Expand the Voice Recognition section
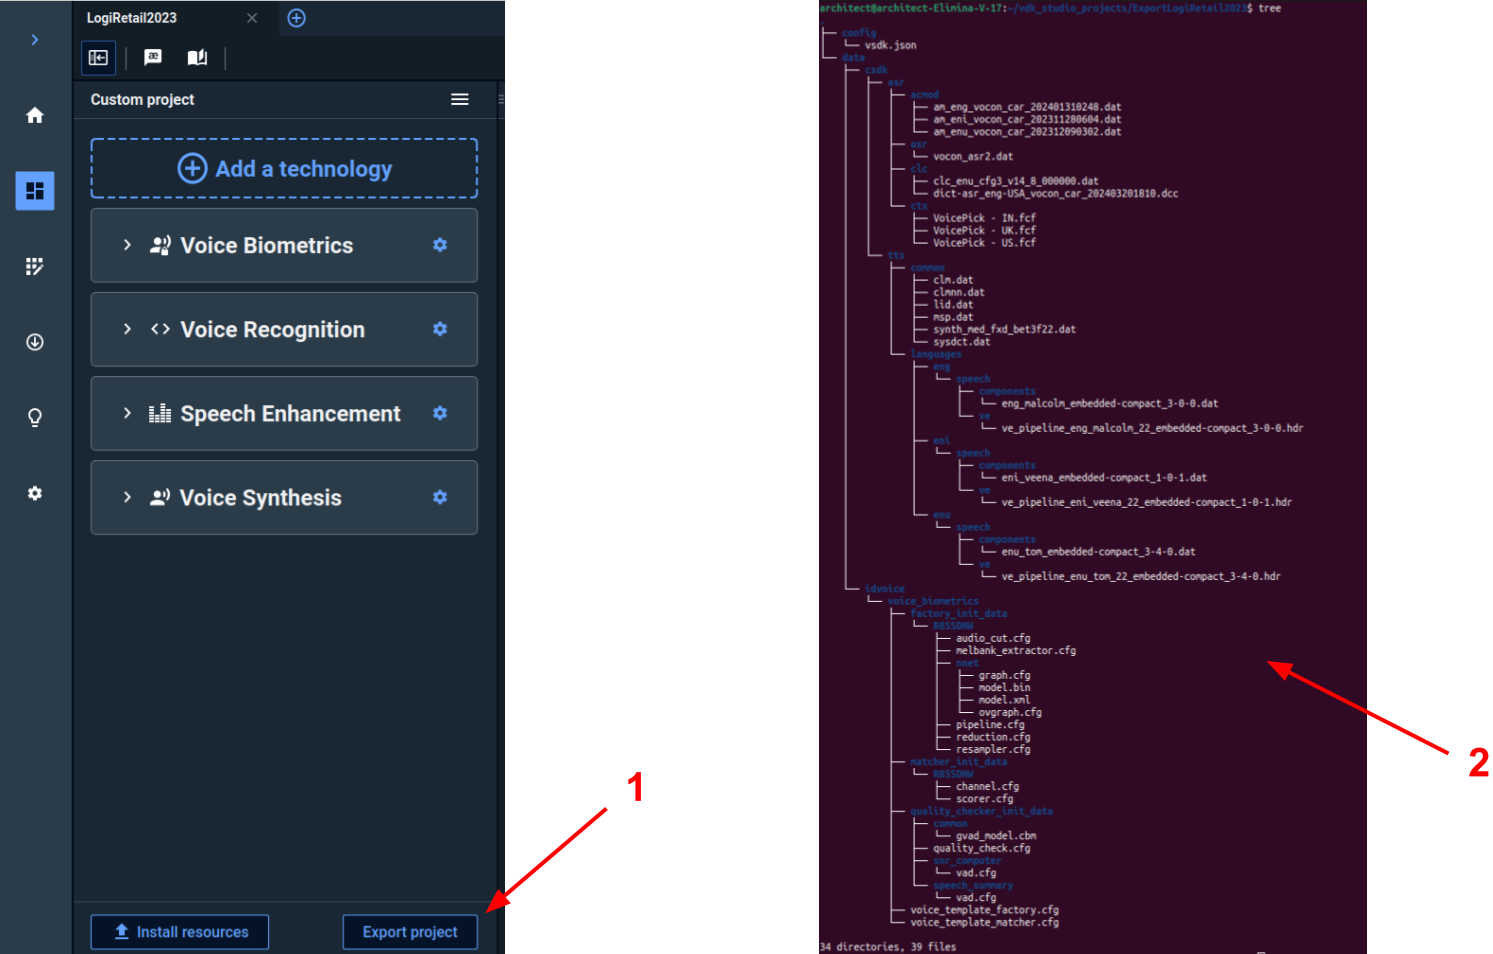 (x=127, y=329)
